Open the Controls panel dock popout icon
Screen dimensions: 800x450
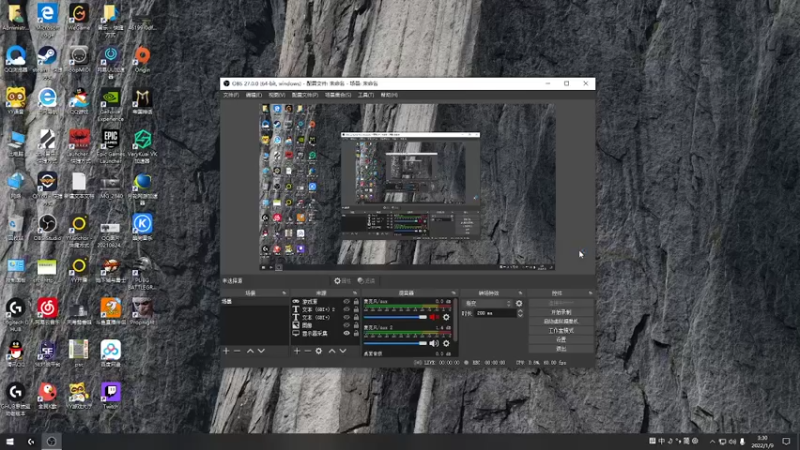click(x=590, y=293)
